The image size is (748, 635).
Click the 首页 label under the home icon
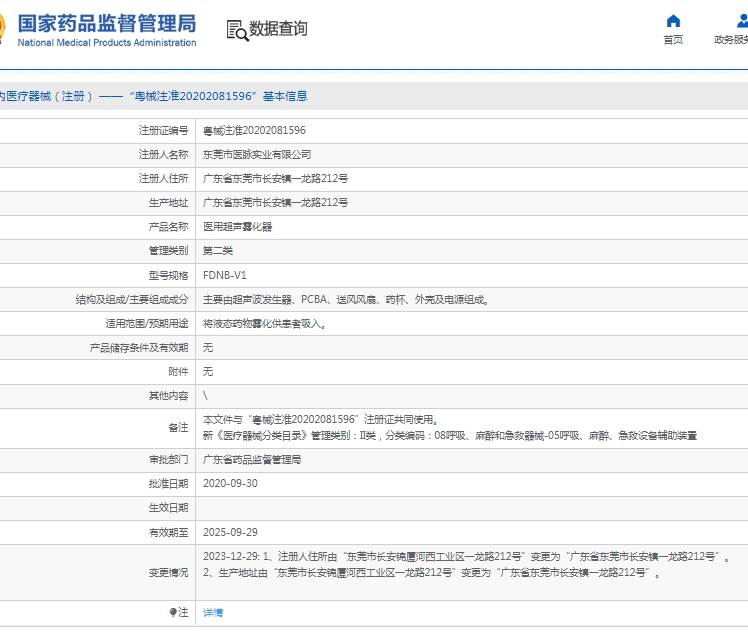(673, 40)
